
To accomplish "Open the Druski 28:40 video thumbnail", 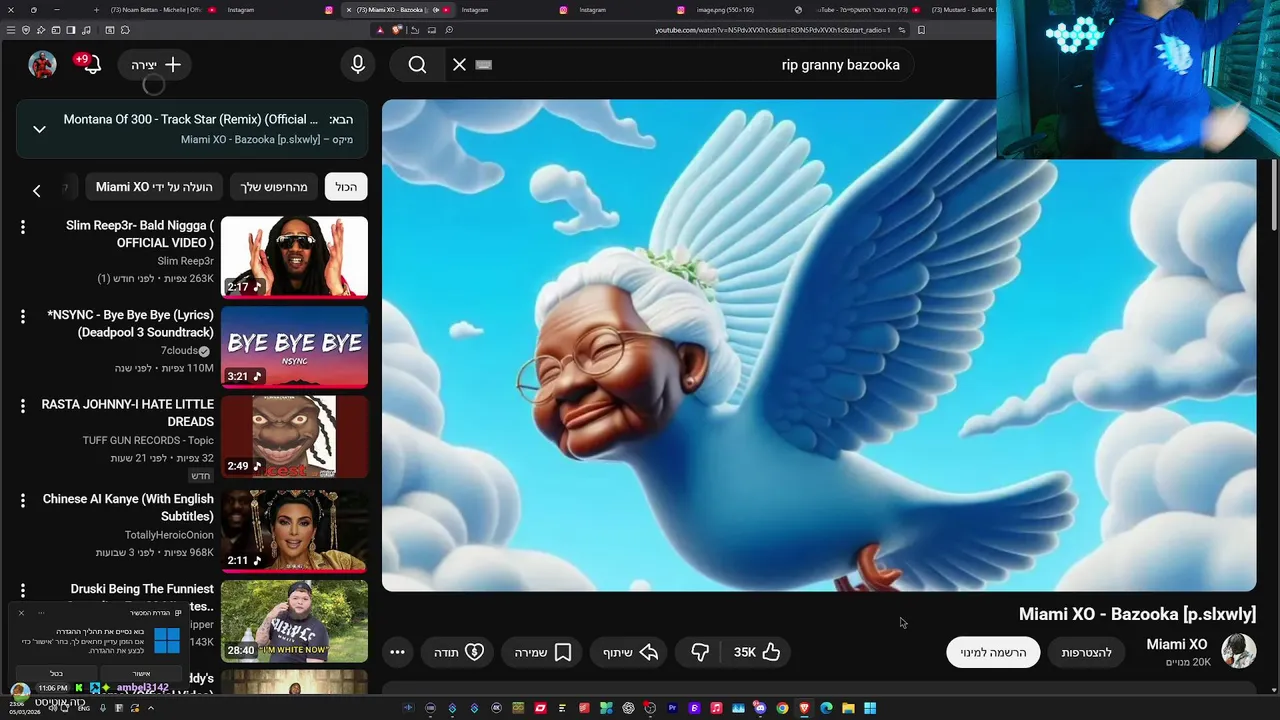I will pyautogui.click(x=294, y=621).
